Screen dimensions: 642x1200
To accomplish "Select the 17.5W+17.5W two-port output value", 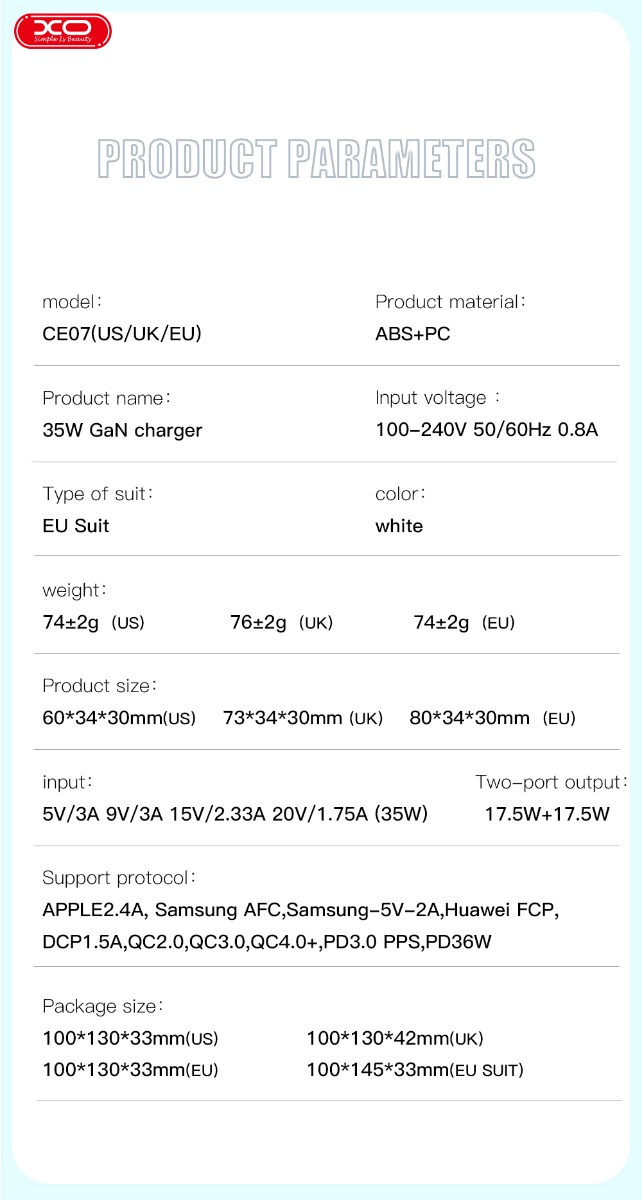I will click(547, 814).
